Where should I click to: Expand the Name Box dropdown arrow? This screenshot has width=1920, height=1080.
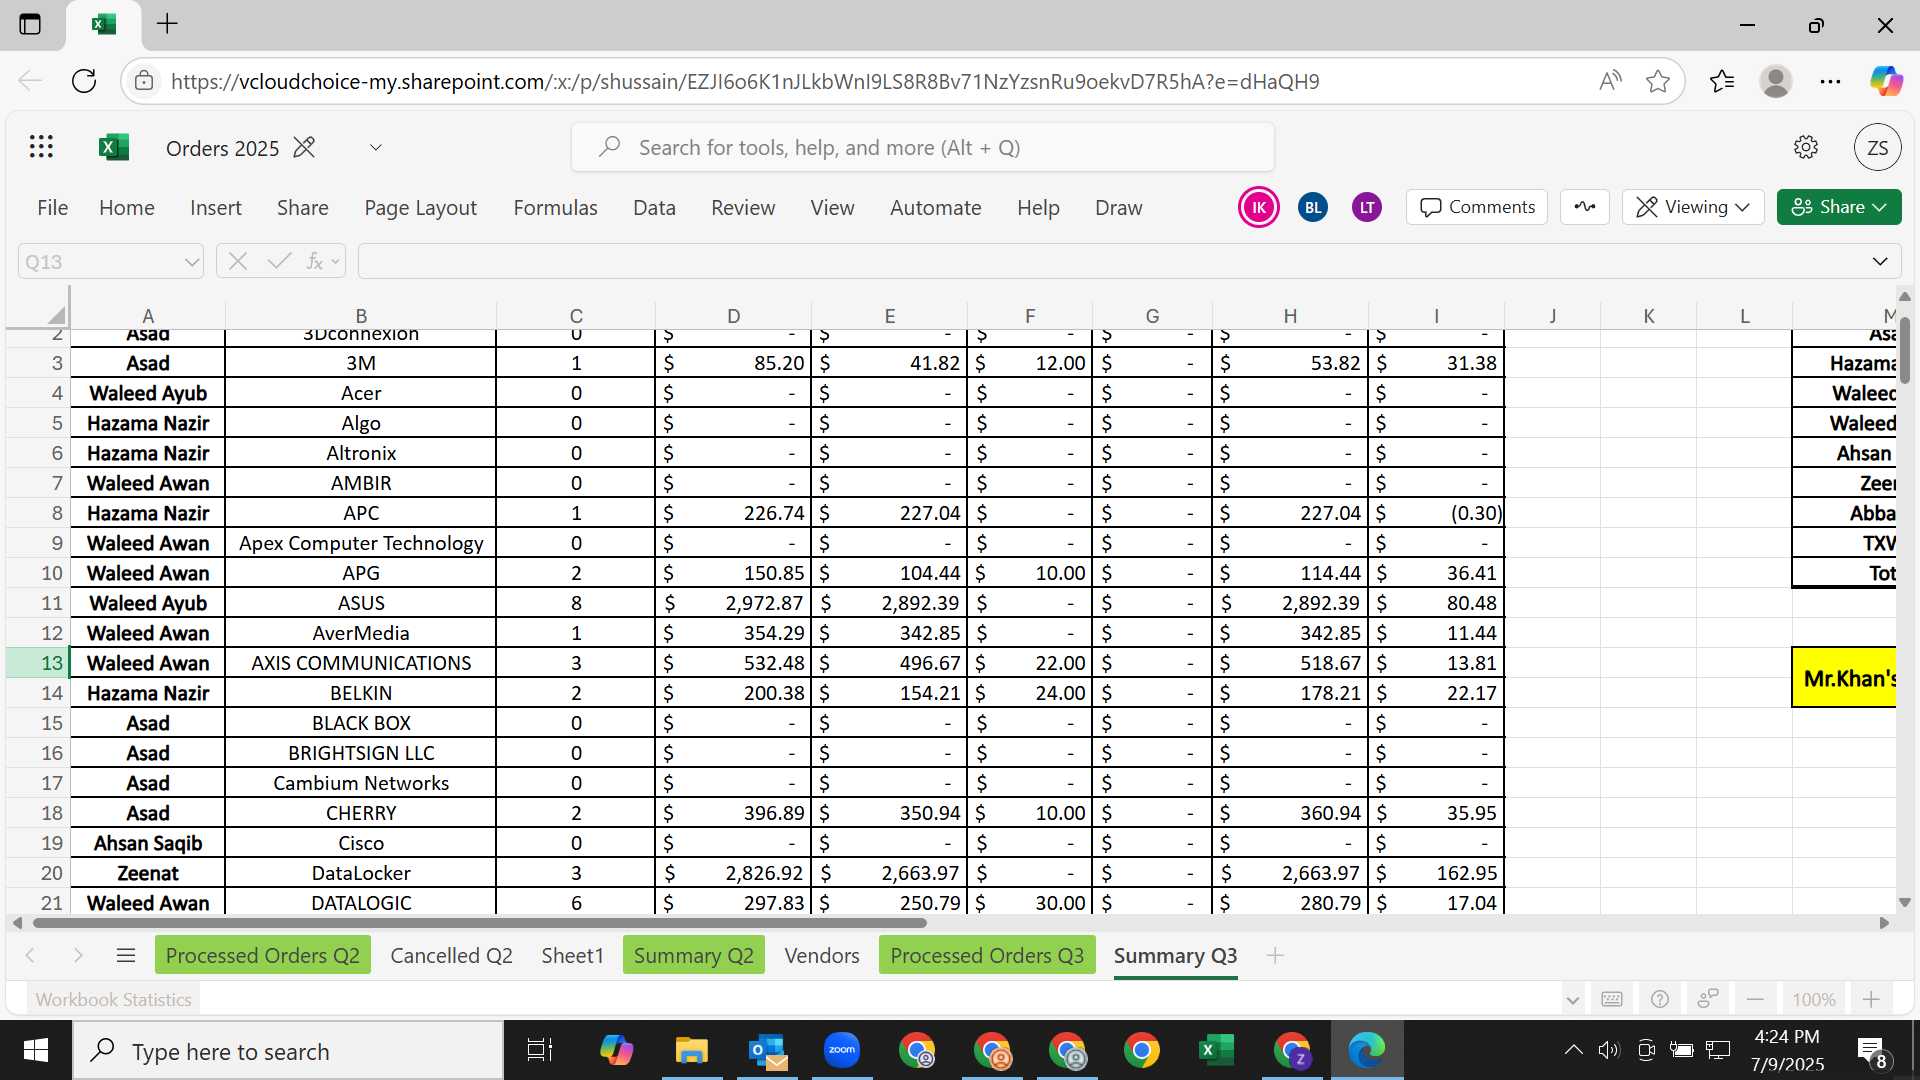click(191, 262)
